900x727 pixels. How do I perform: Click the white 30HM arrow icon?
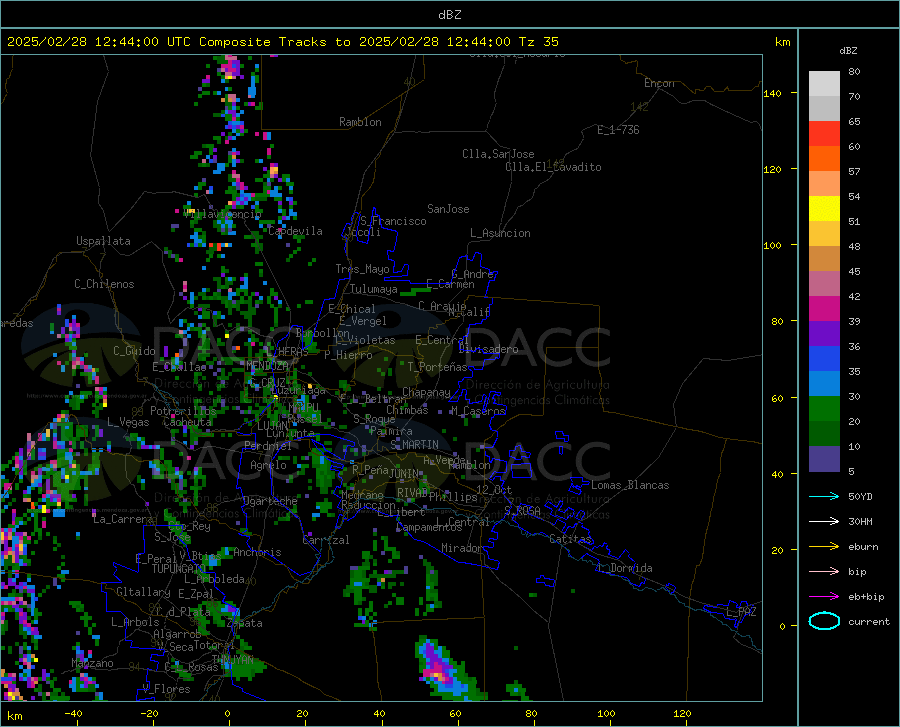coord(824,522)
